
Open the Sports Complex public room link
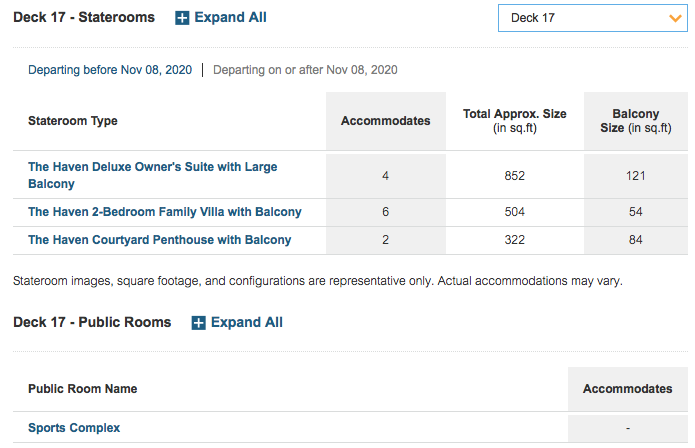(74, 428)
